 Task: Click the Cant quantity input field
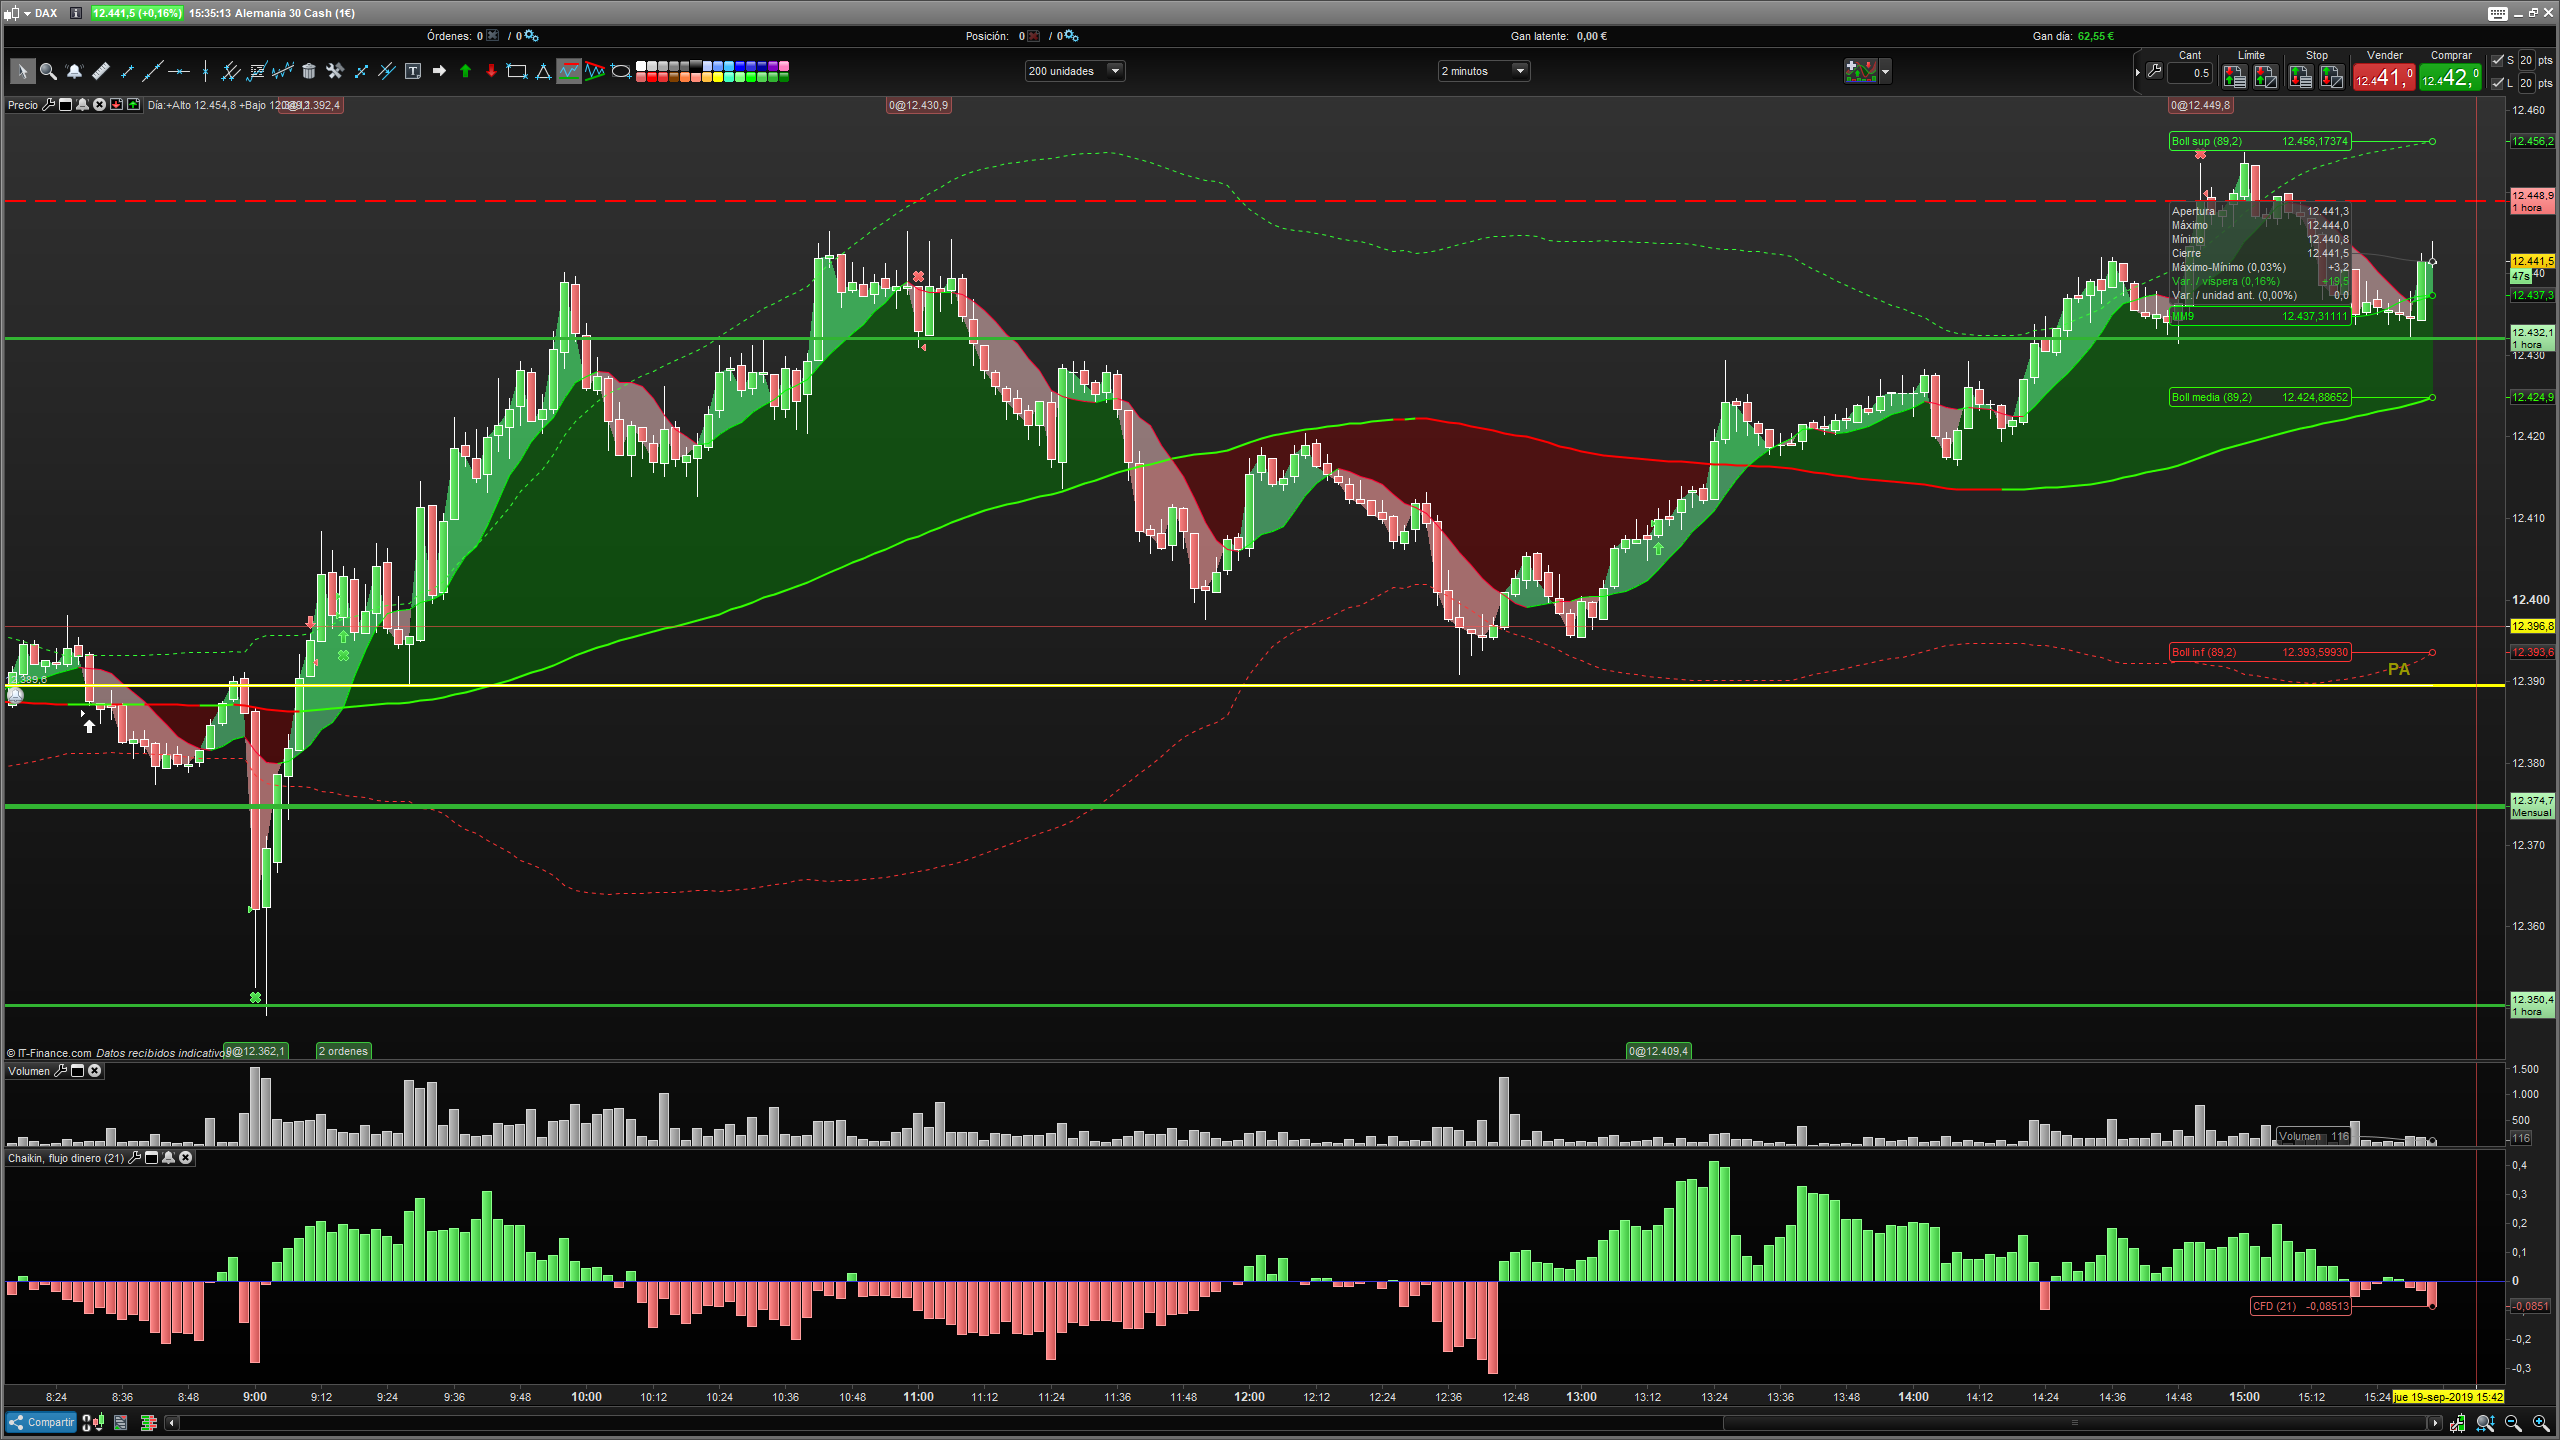coord(2190,73)
